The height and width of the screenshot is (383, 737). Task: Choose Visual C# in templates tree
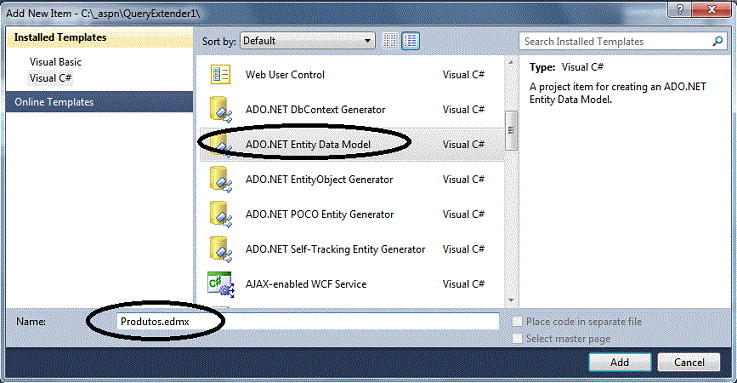(50, 78)
